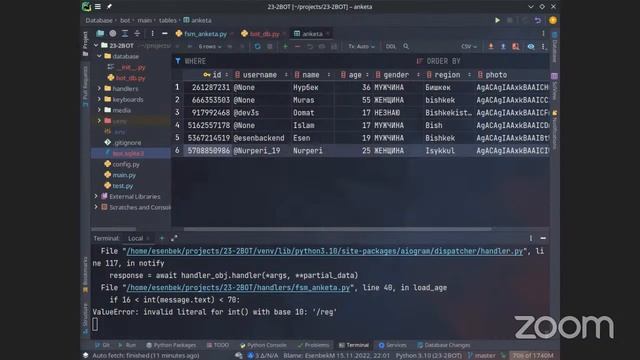
Task: Open Project panel options (three dots)
Action: 152,33
